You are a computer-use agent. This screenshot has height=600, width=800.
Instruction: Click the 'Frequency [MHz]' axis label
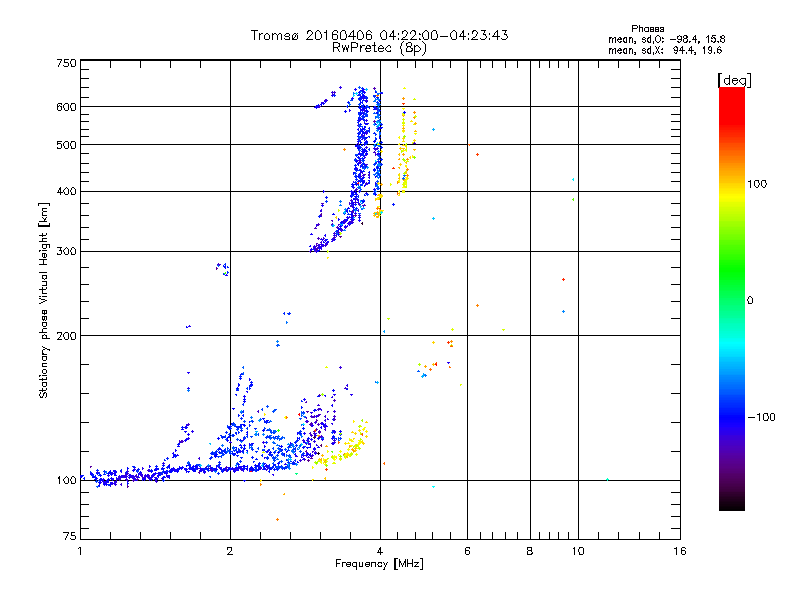tap(379, 564)
